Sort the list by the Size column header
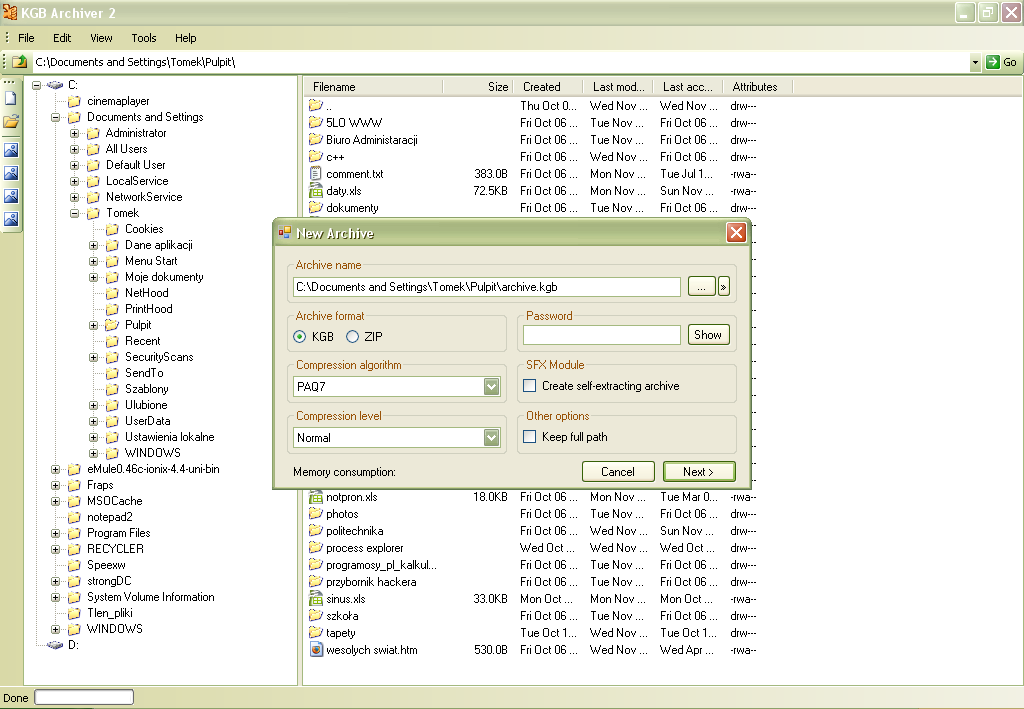Screen dimensions: 1024x709 click(477, 87)
